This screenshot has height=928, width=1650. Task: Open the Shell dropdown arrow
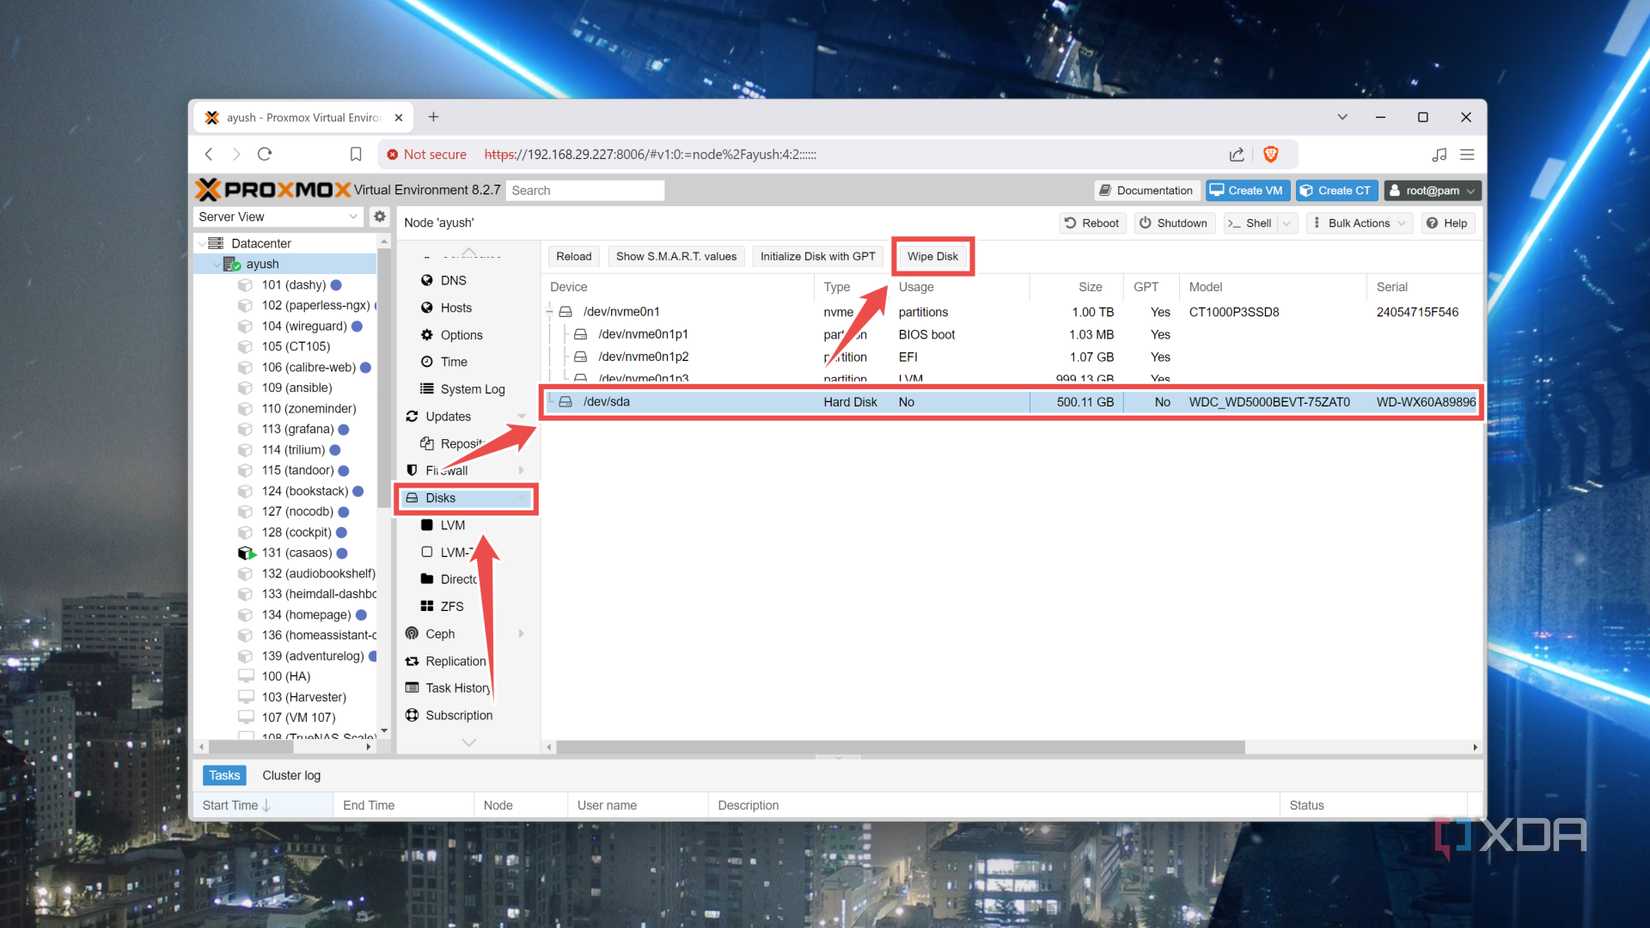coord(1287,223)
